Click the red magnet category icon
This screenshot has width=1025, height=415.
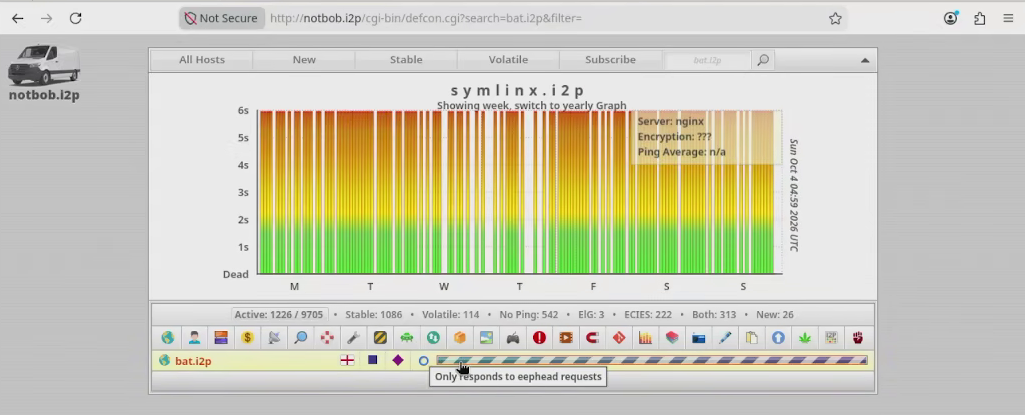click(x=592, y=338)
